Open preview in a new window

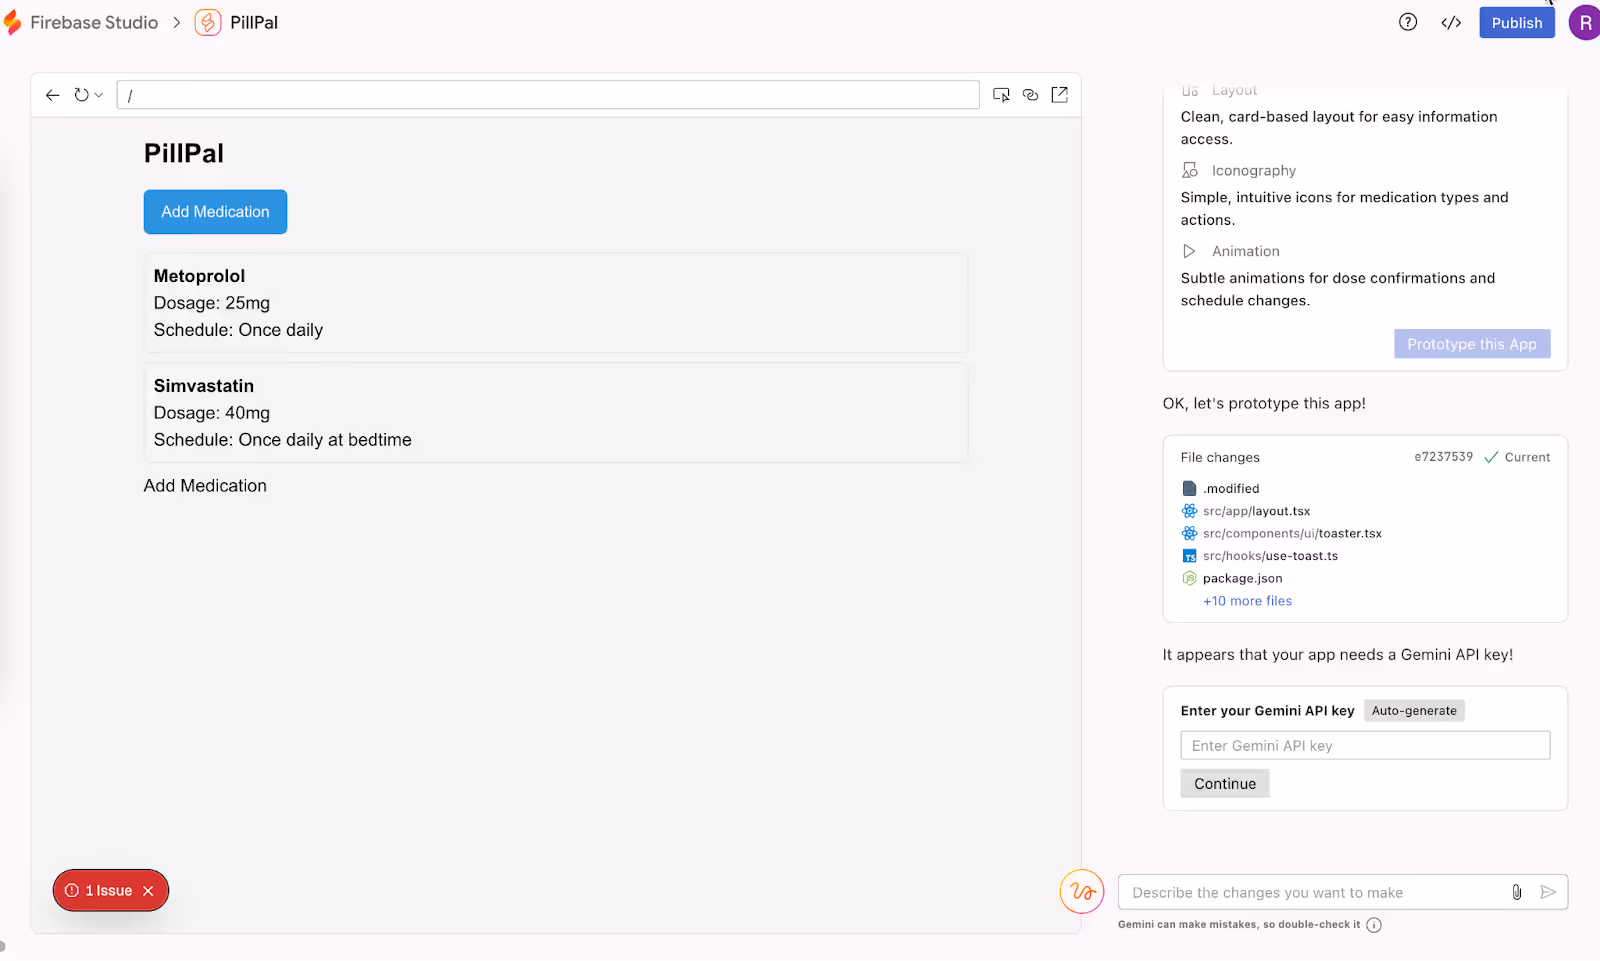click(x=1059, y=95)
